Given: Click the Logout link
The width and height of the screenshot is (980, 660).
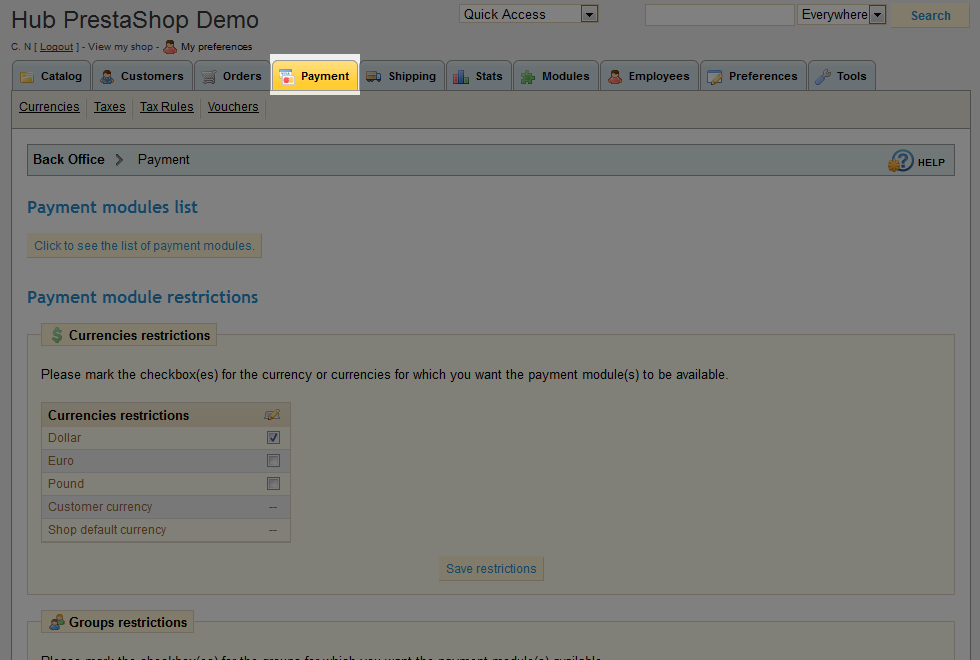Looking at the screenshot, I should [x=56, y=47].
